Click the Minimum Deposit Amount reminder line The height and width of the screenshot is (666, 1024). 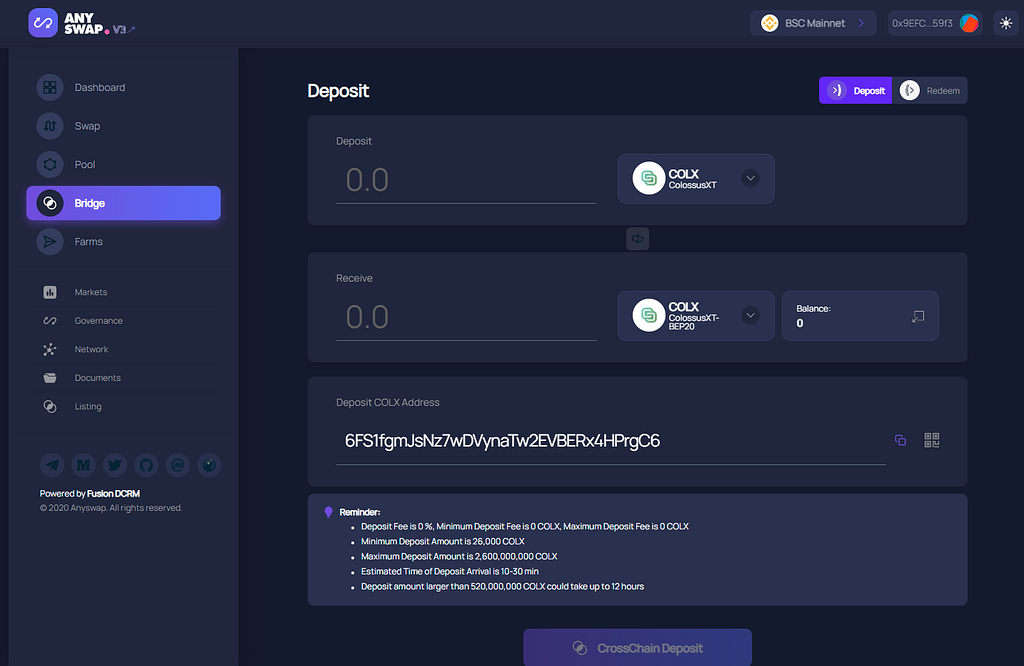[443, 541]
